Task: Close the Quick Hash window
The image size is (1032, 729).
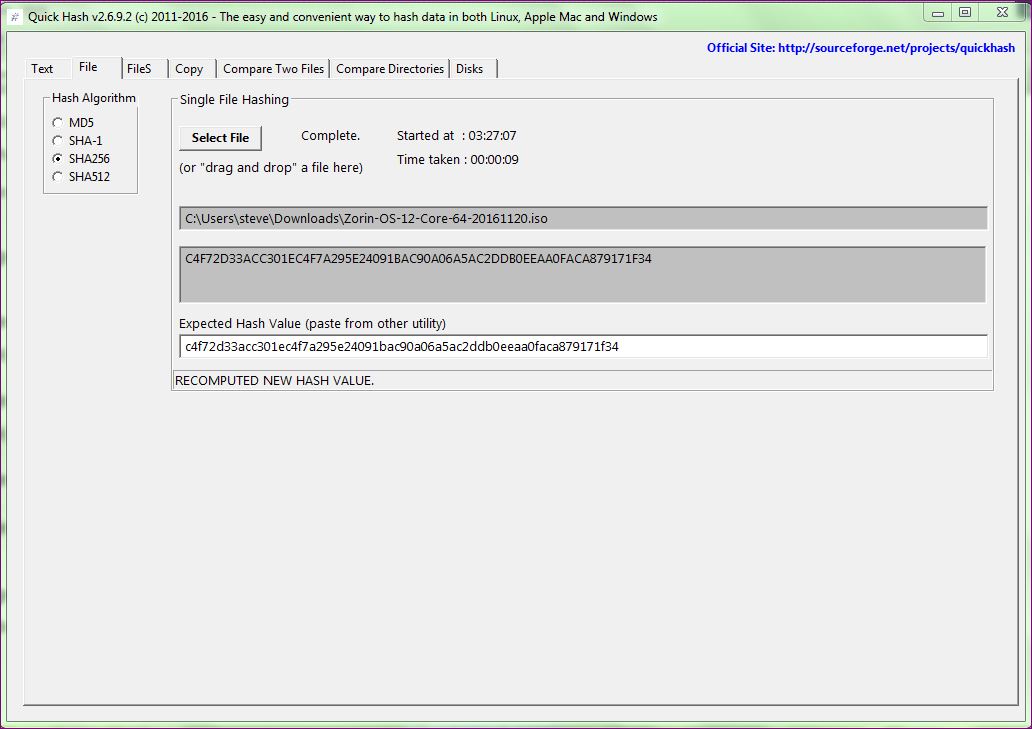Action: [x=1001, y=13]
